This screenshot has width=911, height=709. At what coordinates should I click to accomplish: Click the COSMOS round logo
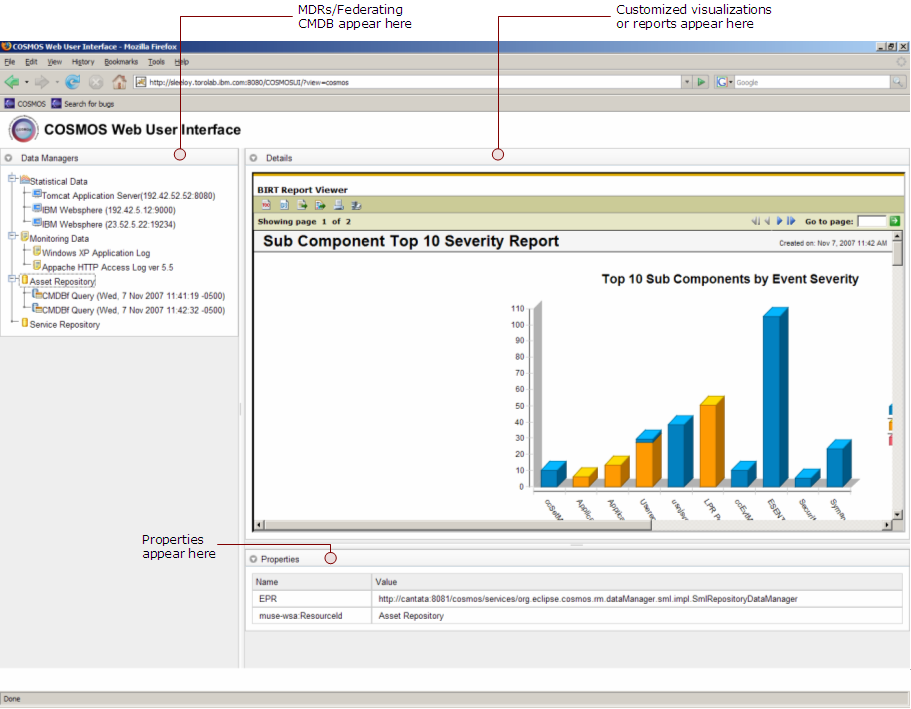[x=23, y=130]
